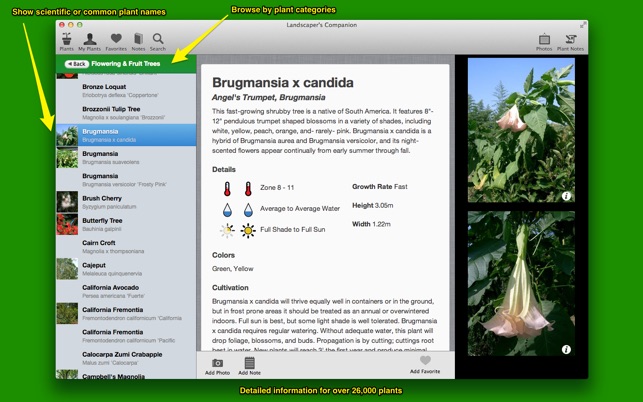Select California Fremontia 'California' row
643x402 pixels.
[126, 313]
